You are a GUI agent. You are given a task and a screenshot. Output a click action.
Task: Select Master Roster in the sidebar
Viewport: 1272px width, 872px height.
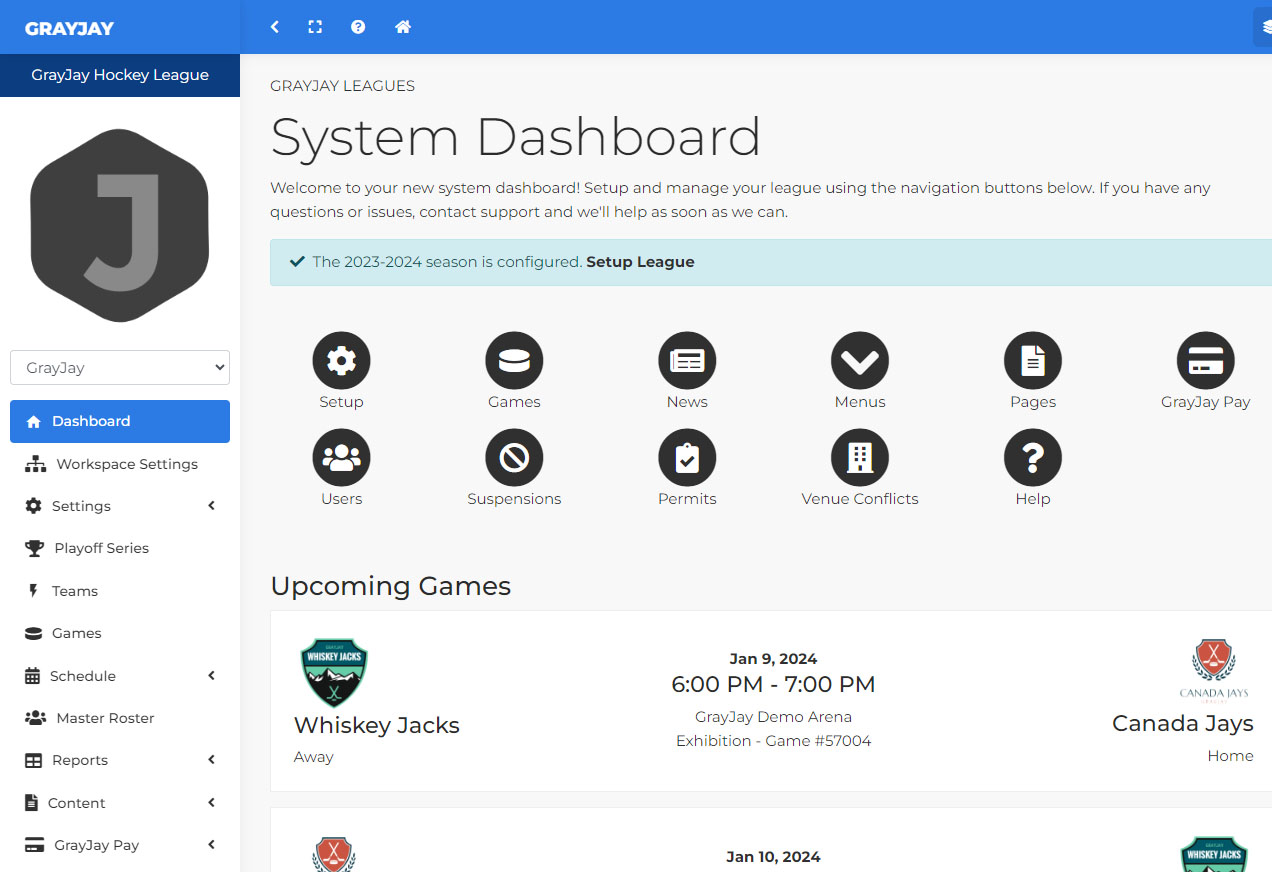coord(105,718)
